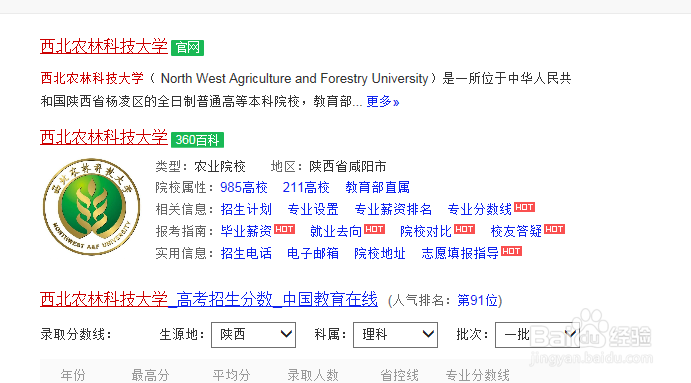This screenshot has width=691, height=383.
Task: Open the first 西北农林科技大学 title link beside 官网
Action: click(104, 46)
